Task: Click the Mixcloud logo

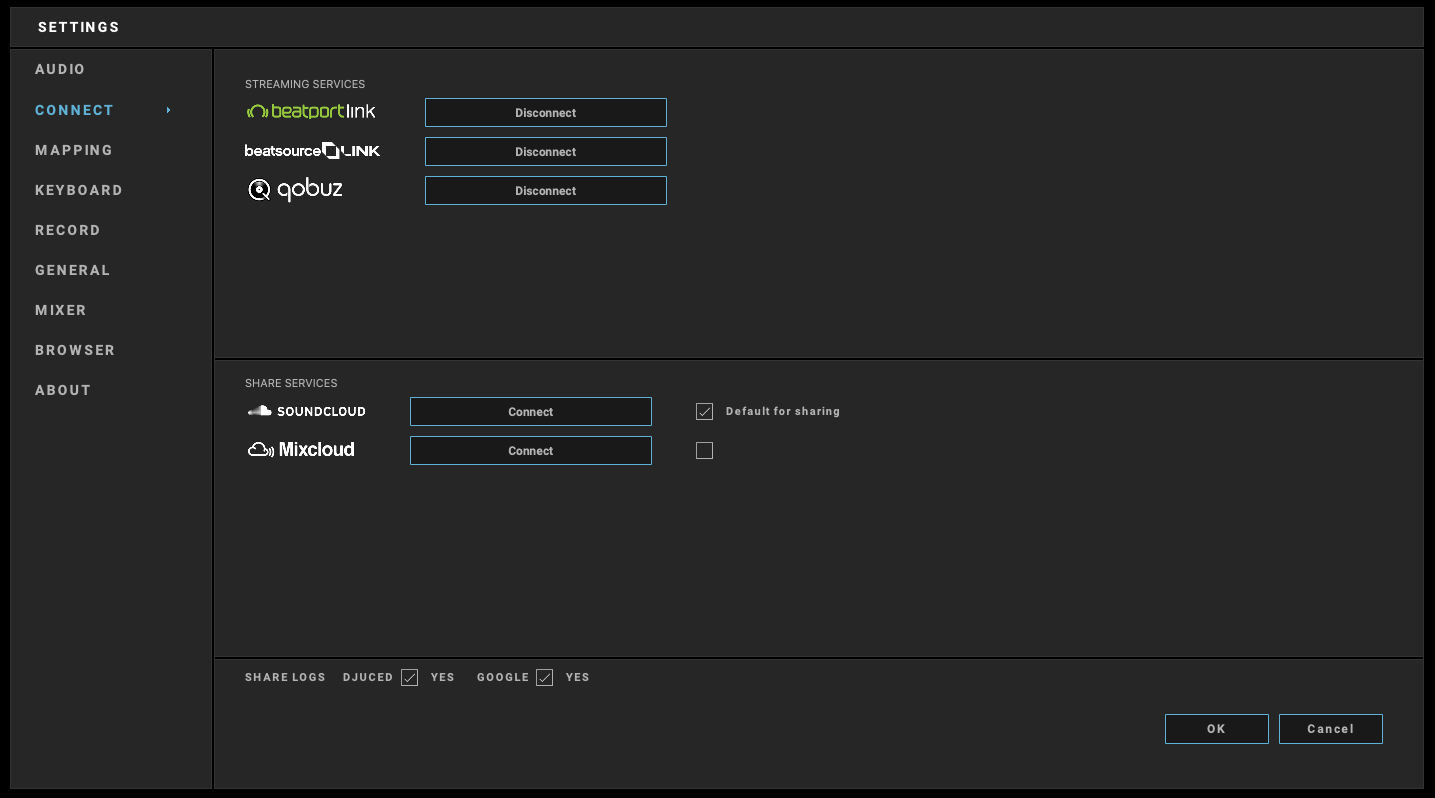Action: [x=301, y=450]
